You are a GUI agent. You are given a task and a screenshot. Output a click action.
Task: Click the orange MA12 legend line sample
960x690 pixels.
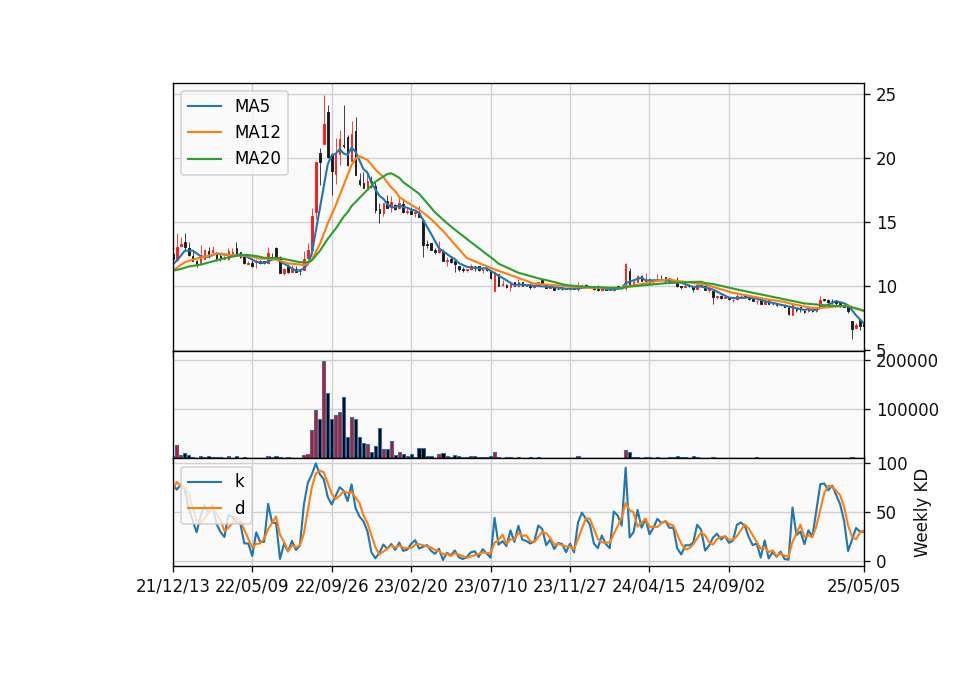(204, 132)
